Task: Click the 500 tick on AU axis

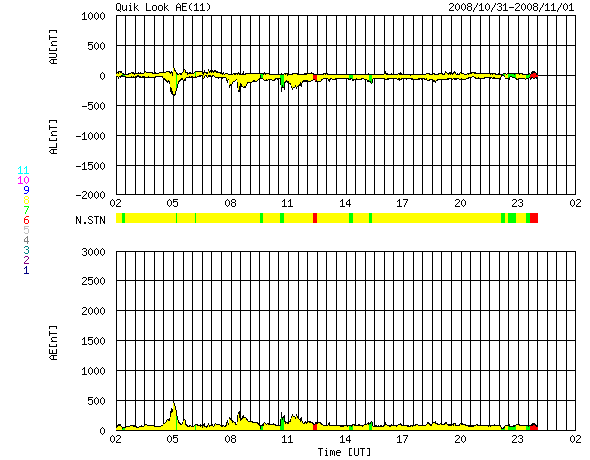Action: 97,46
